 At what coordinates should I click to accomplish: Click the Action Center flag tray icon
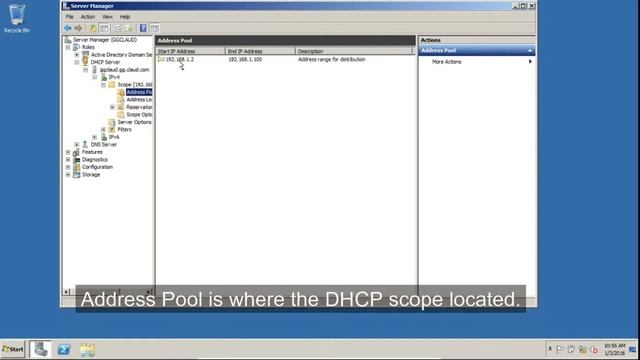click(560, 349)
